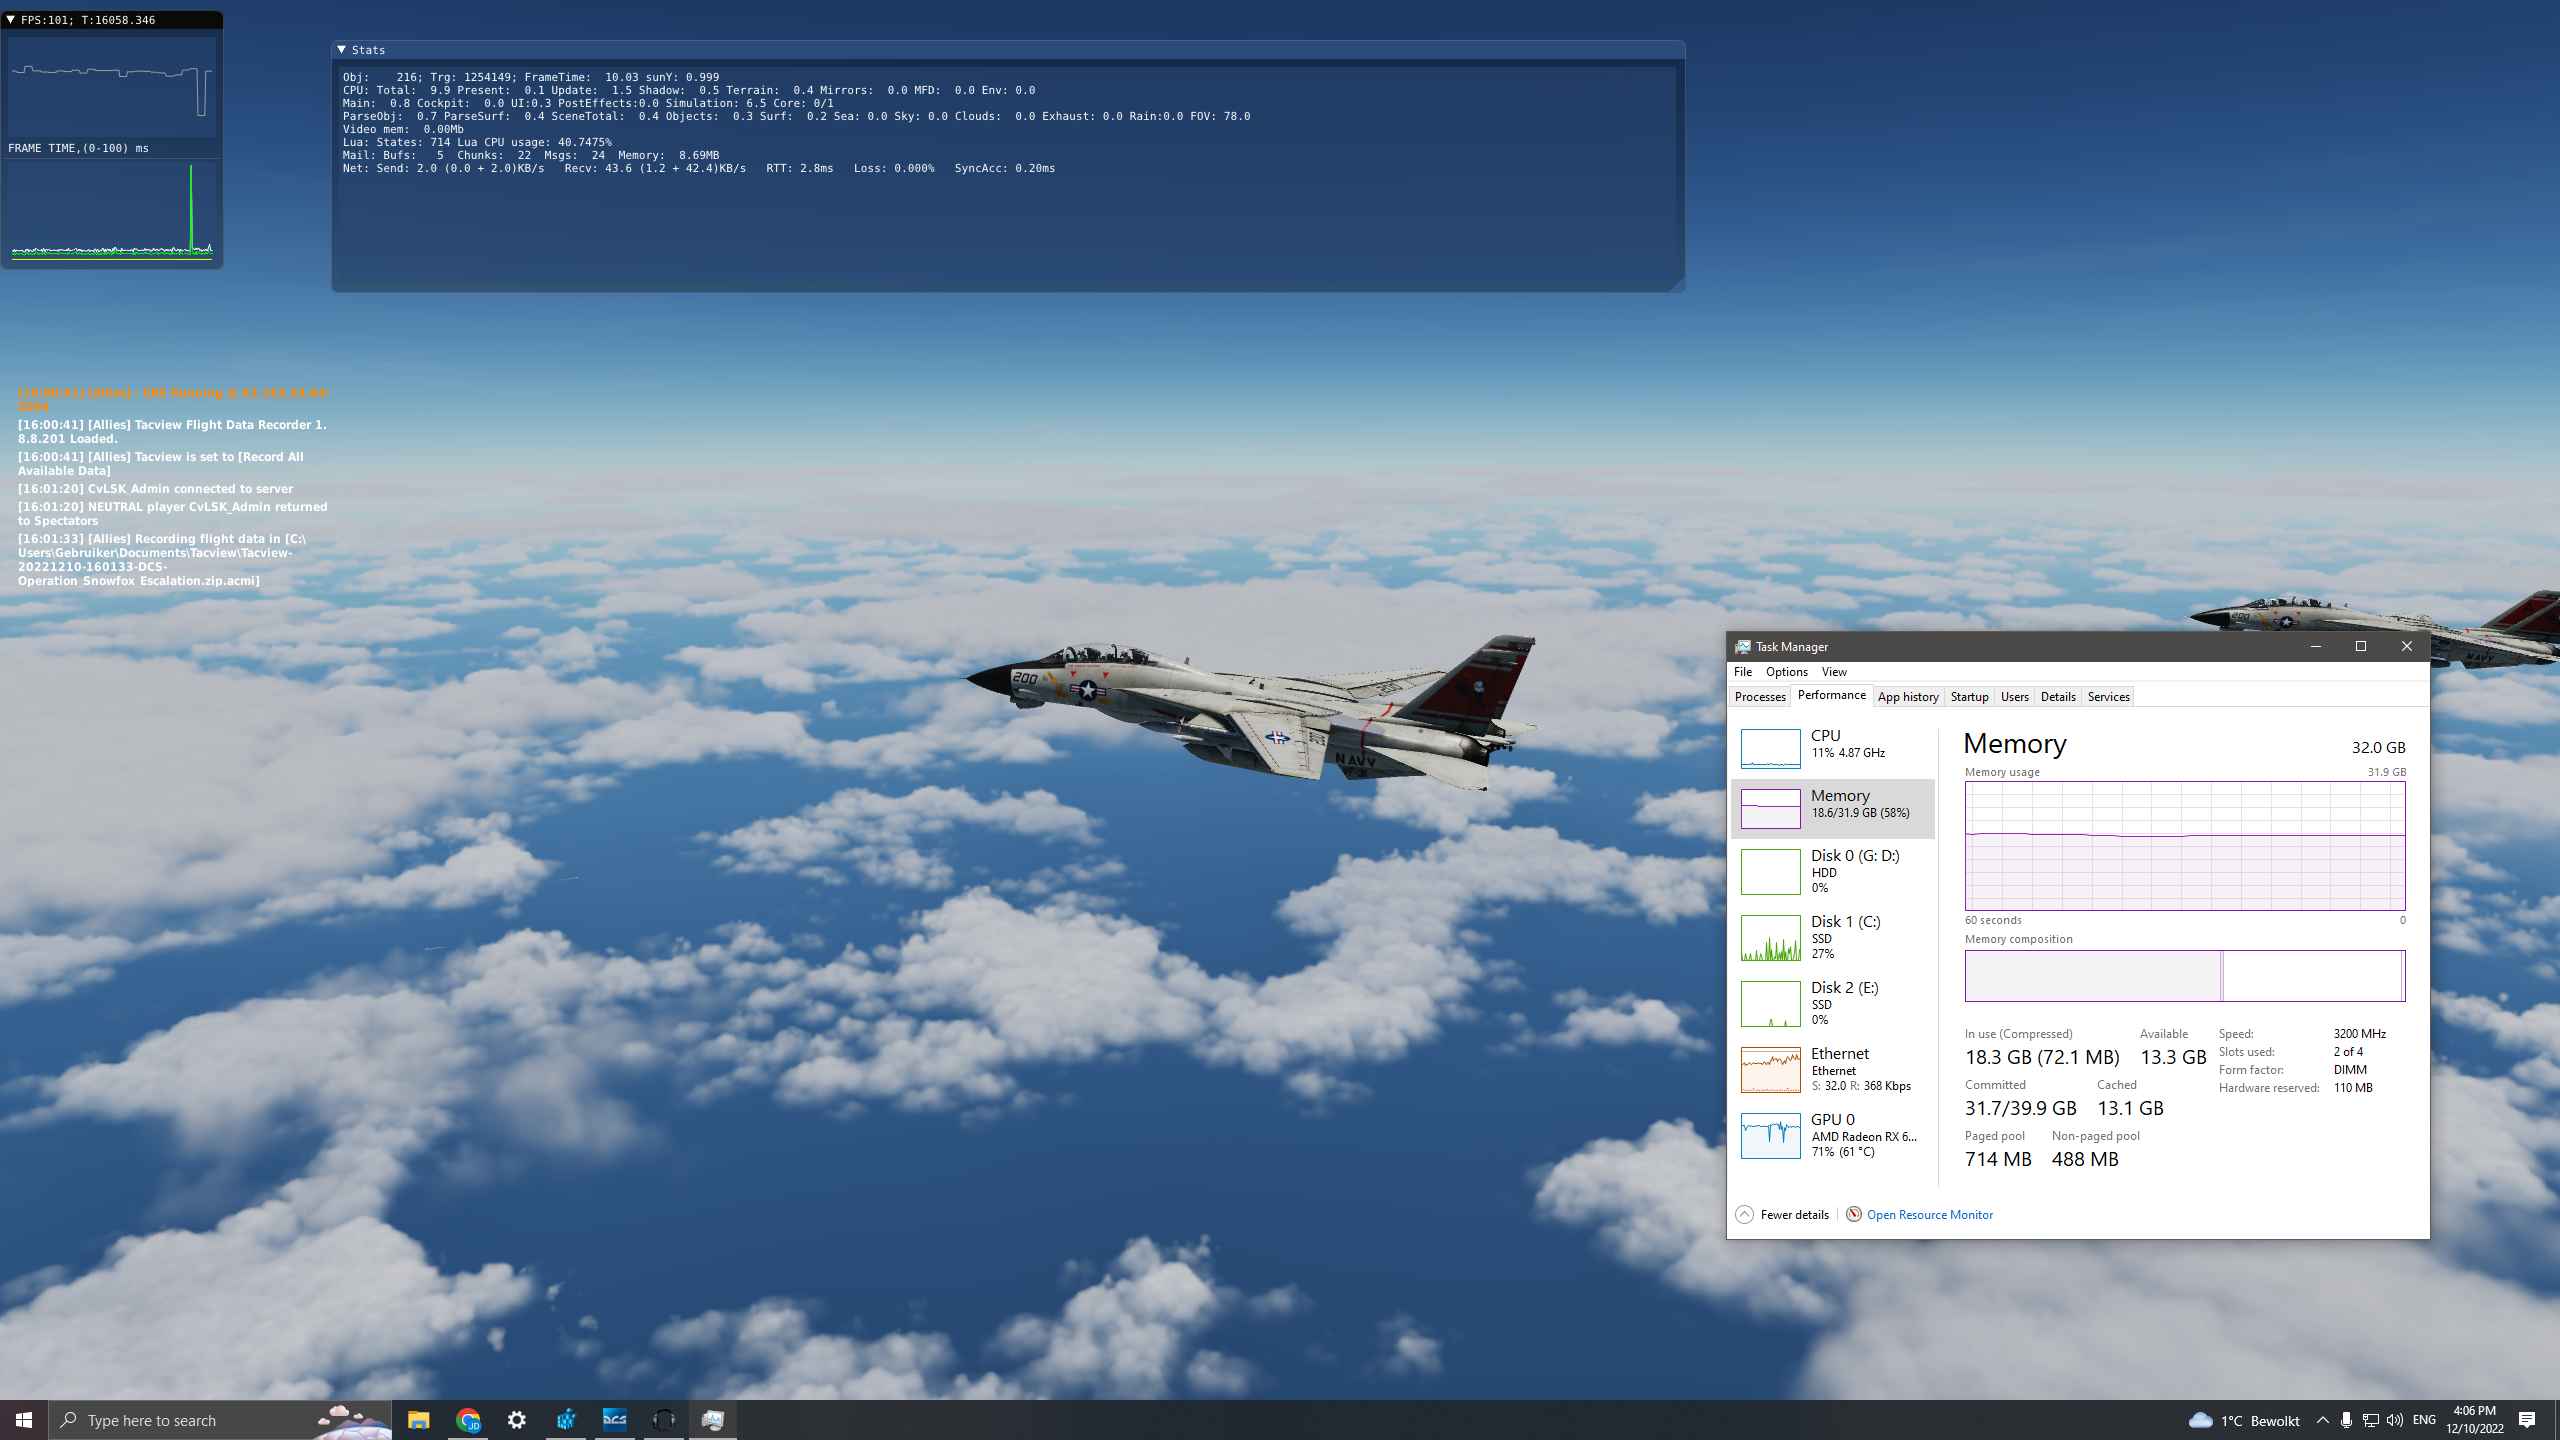Launch Chrome from the taskbar
Screen dimensions: 2560x1440
pyautogui.click(x=468, y=1420)
